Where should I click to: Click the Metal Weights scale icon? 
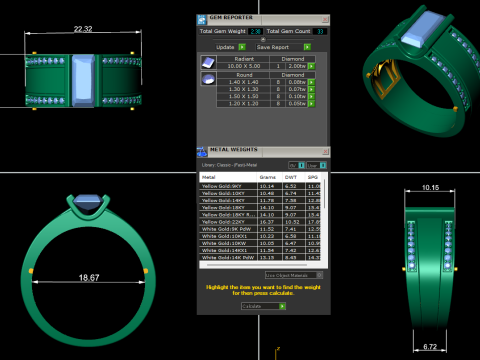[x=202, y=152]
